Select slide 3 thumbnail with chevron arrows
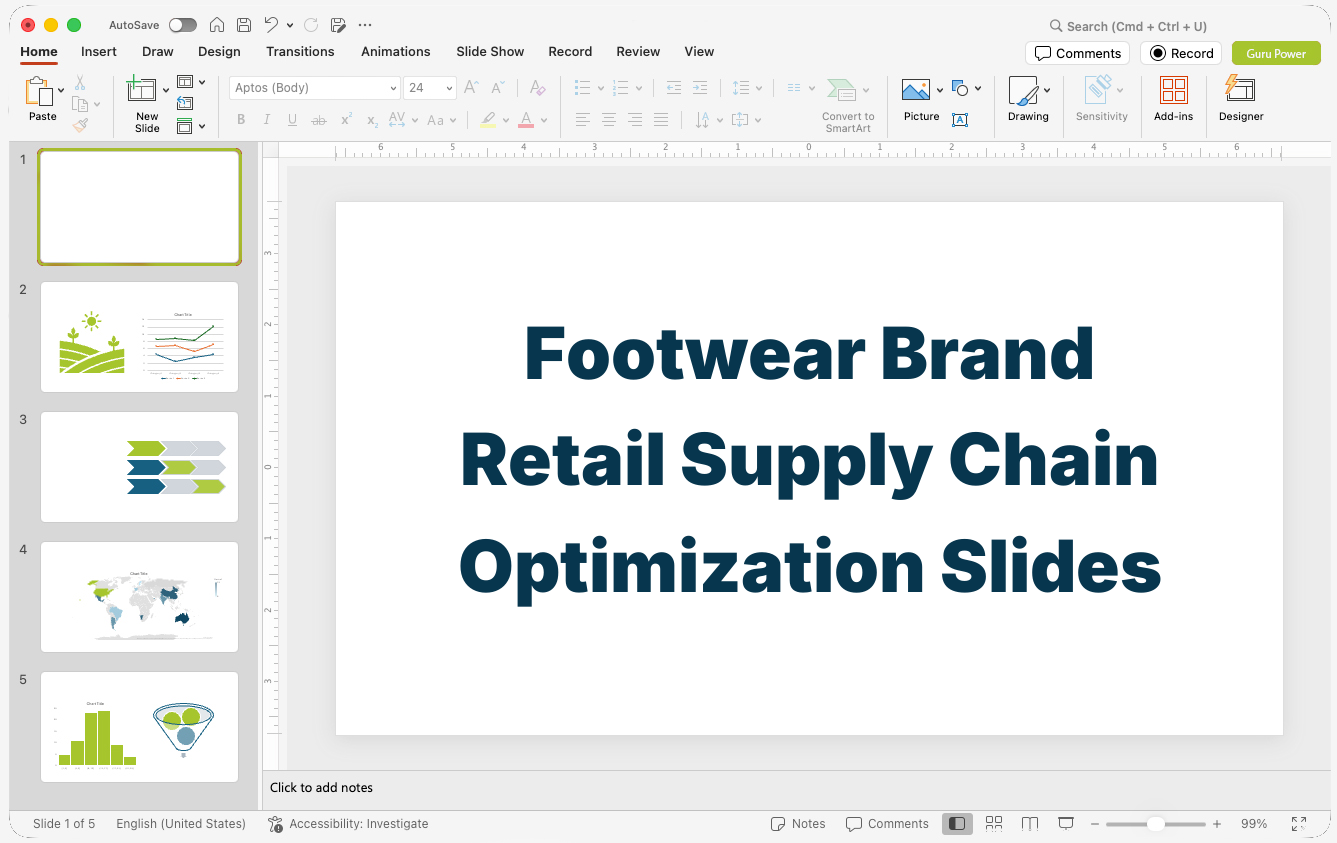This screenshot has width=1337, height=843. tap(139, 467)
